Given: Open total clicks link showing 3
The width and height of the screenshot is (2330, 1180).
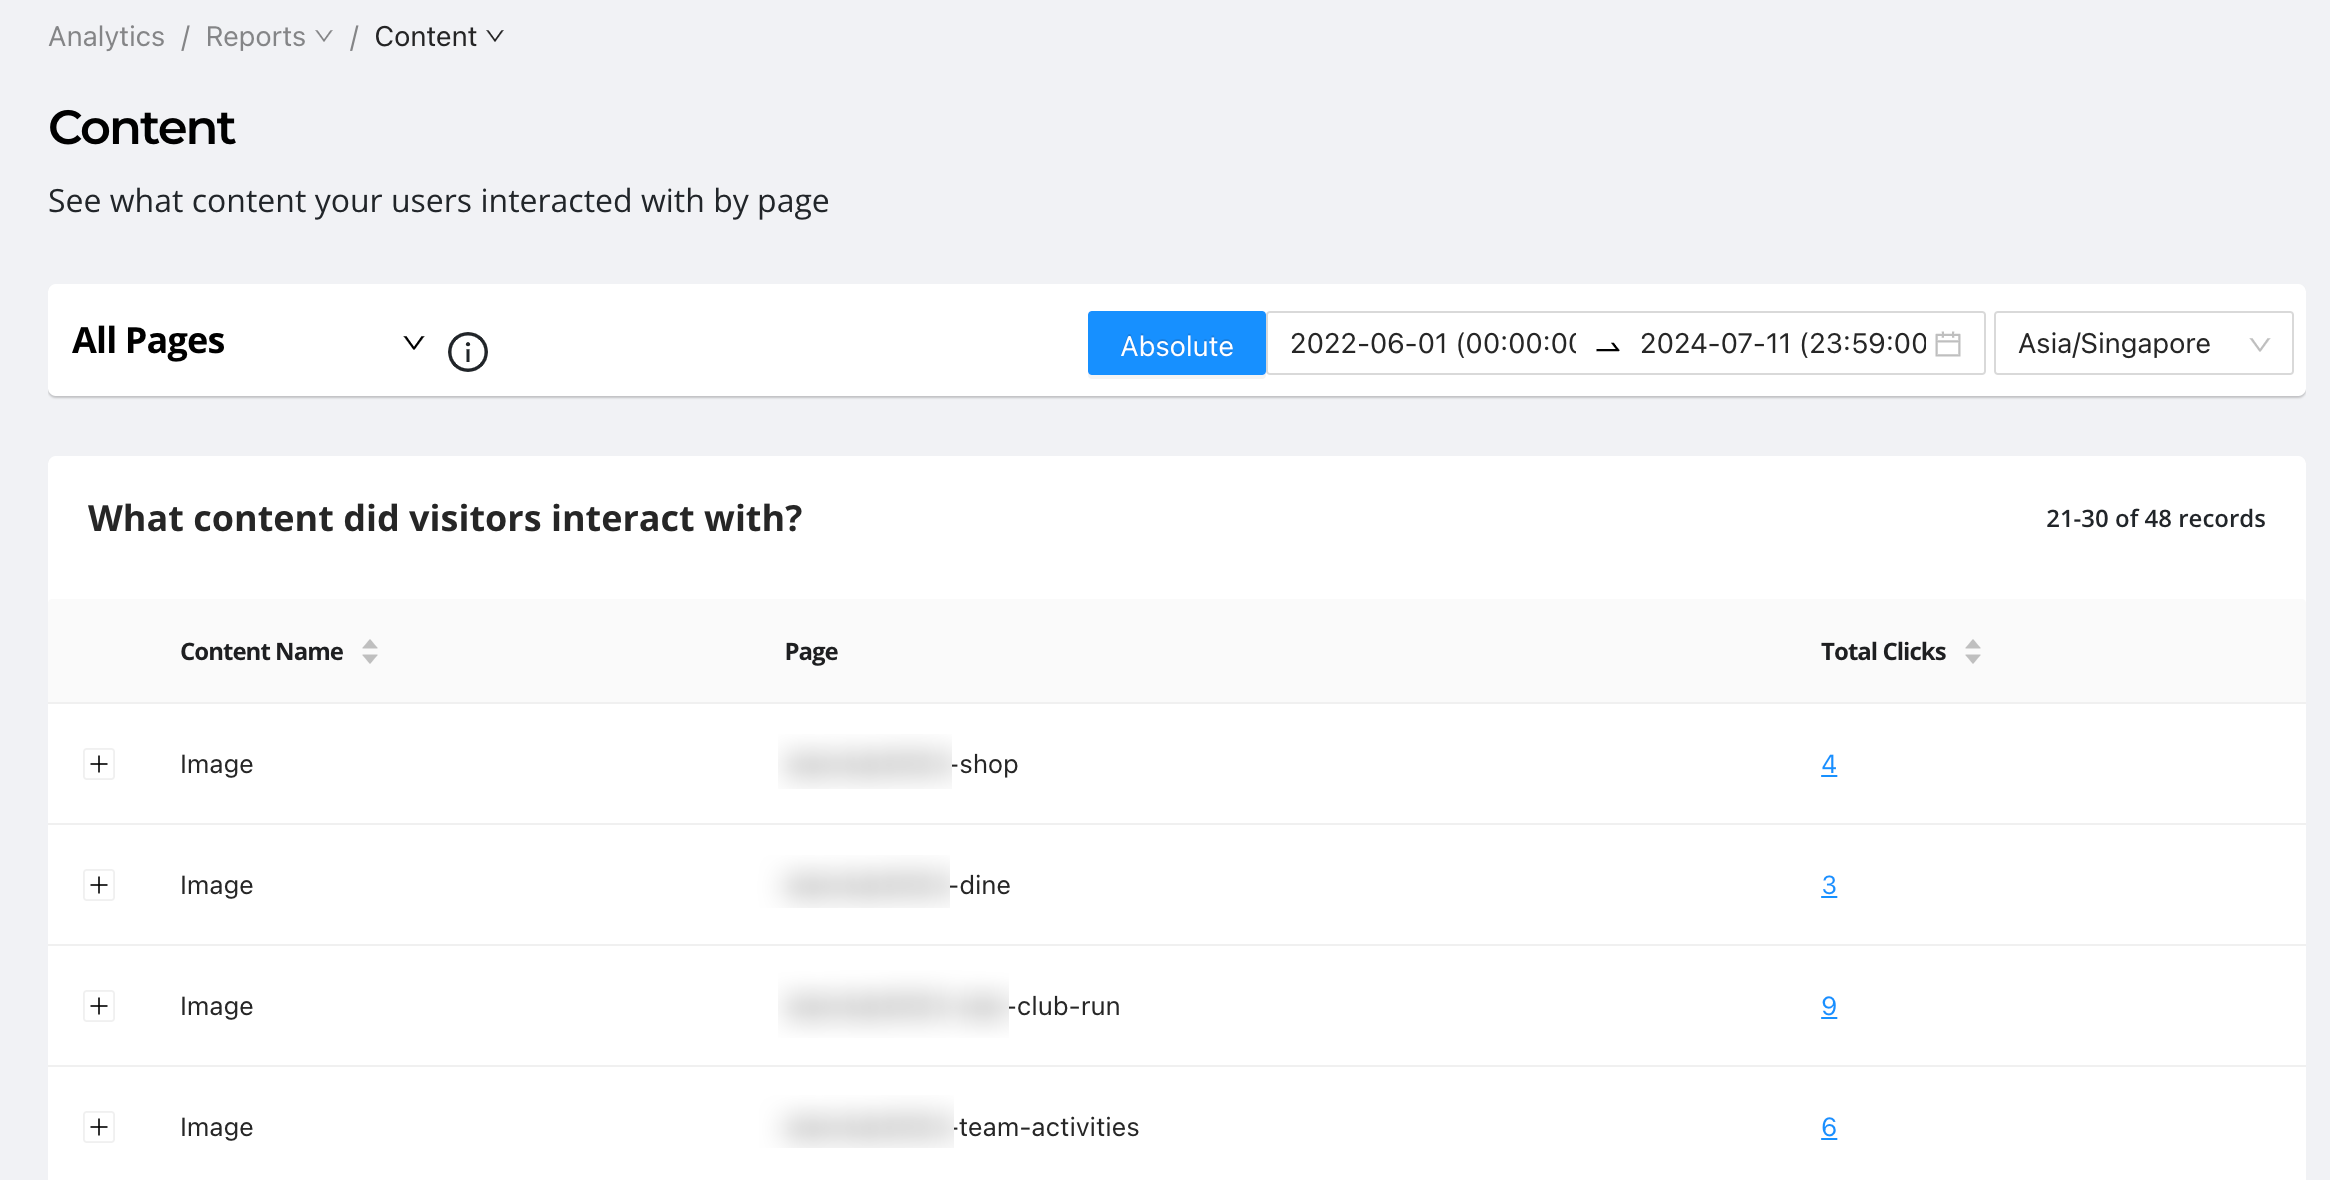Looking at the screenshot, I should point(1828,885).
